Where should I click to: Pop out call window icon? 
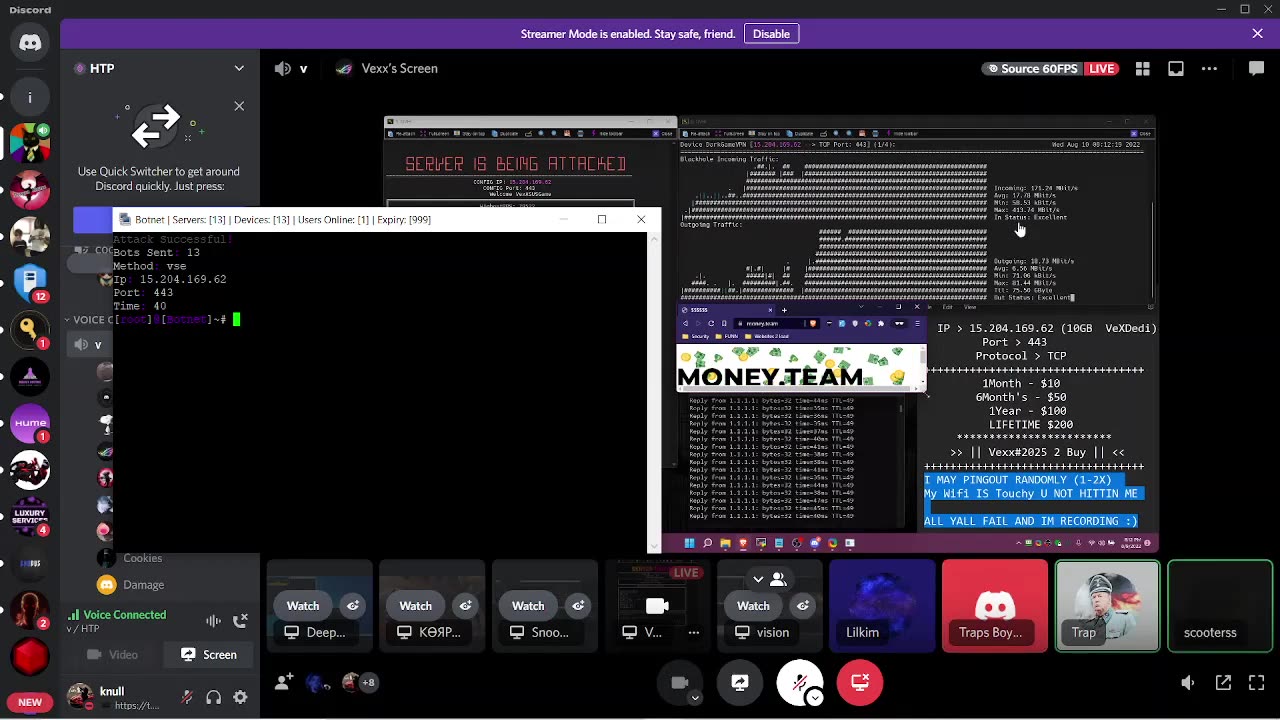(x=1223, y=682)
